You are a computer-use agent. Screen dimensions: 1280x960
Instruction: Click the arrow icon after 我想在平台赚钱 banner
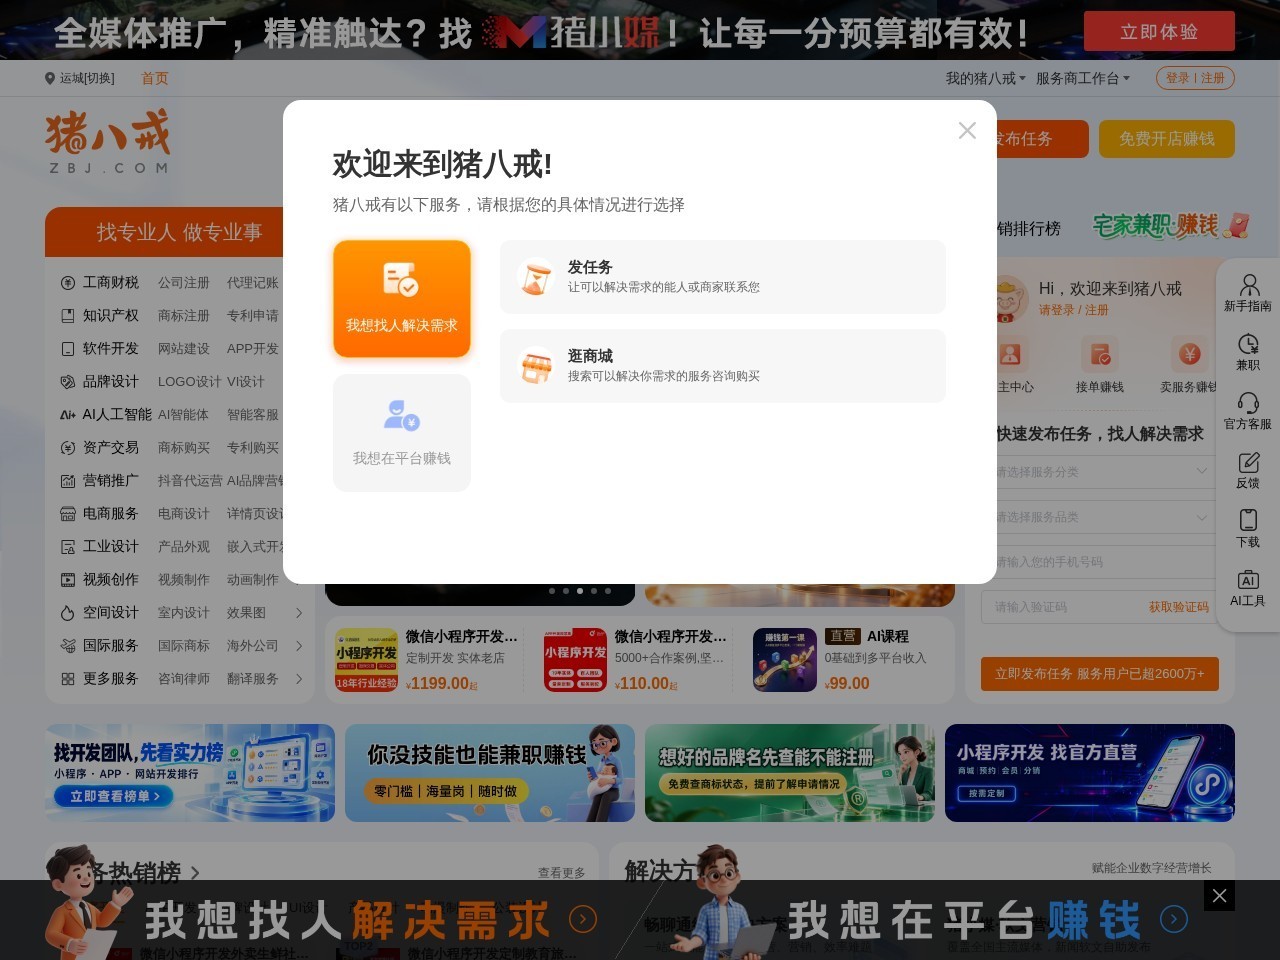click(1174, 919)
